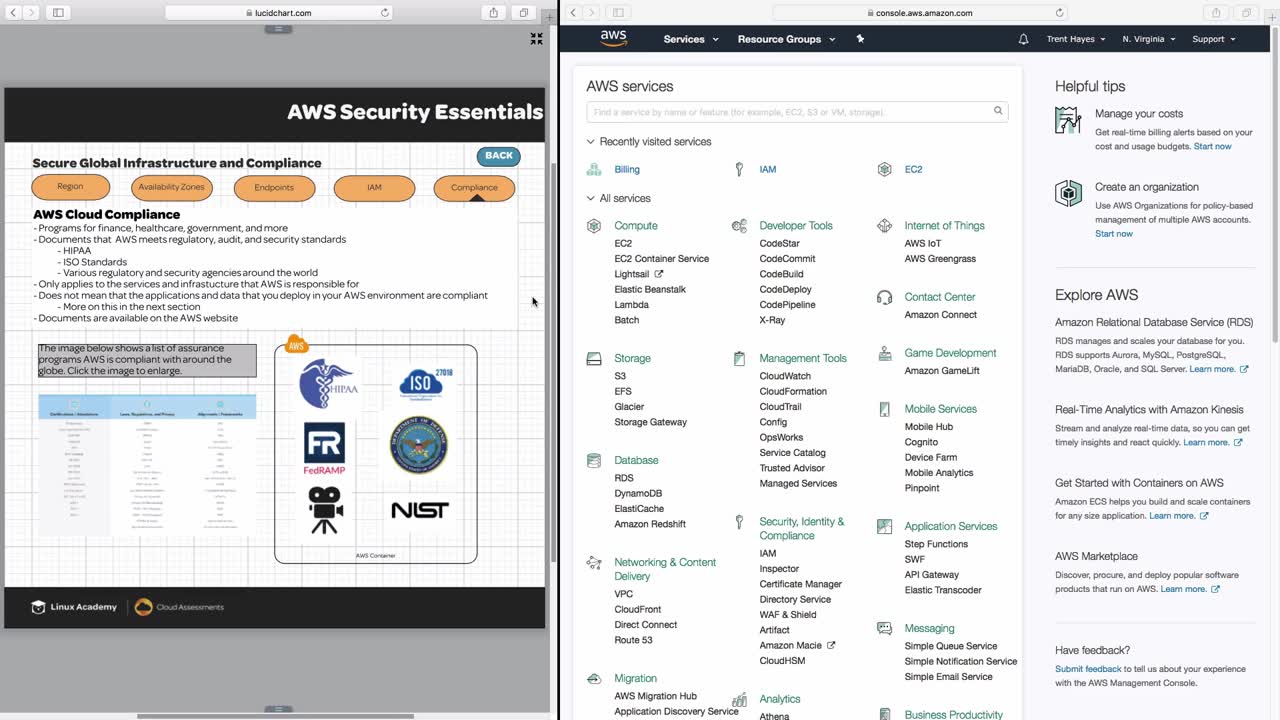Click the NIST logo in the slide

(x=420, y=510)
